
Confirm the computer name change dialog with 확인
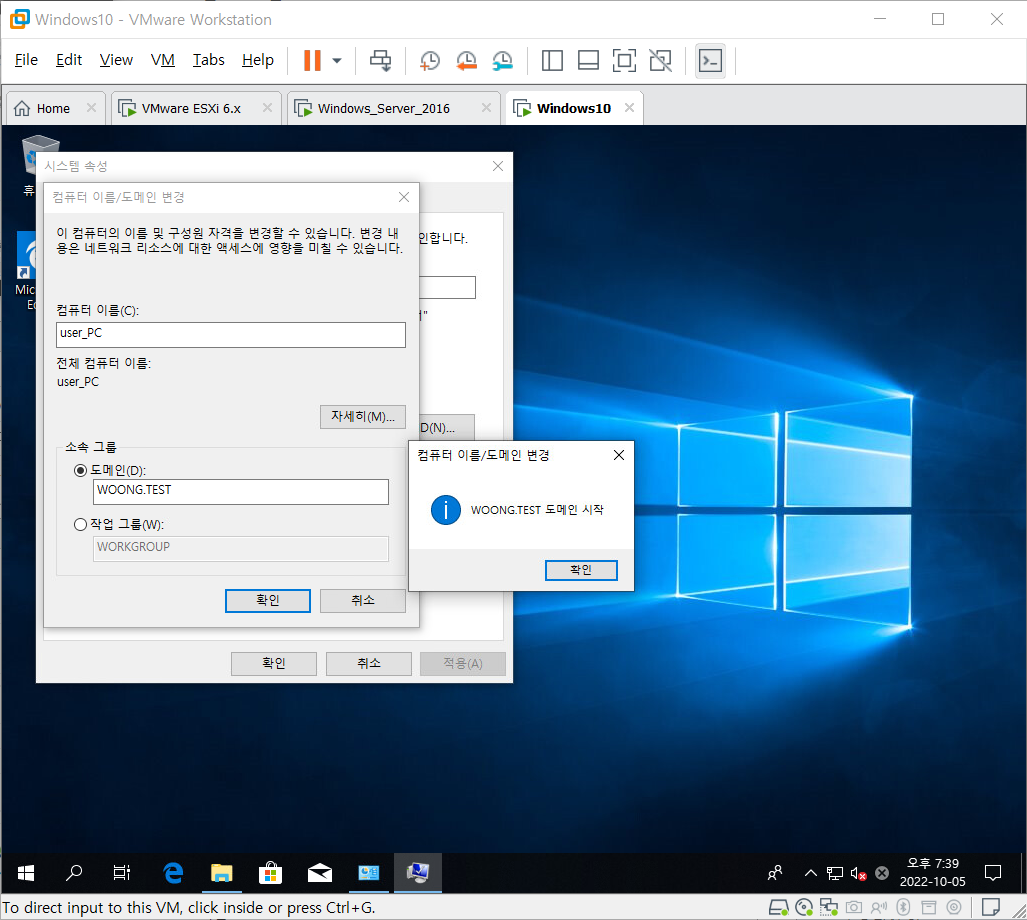click(x=268, y=600)
